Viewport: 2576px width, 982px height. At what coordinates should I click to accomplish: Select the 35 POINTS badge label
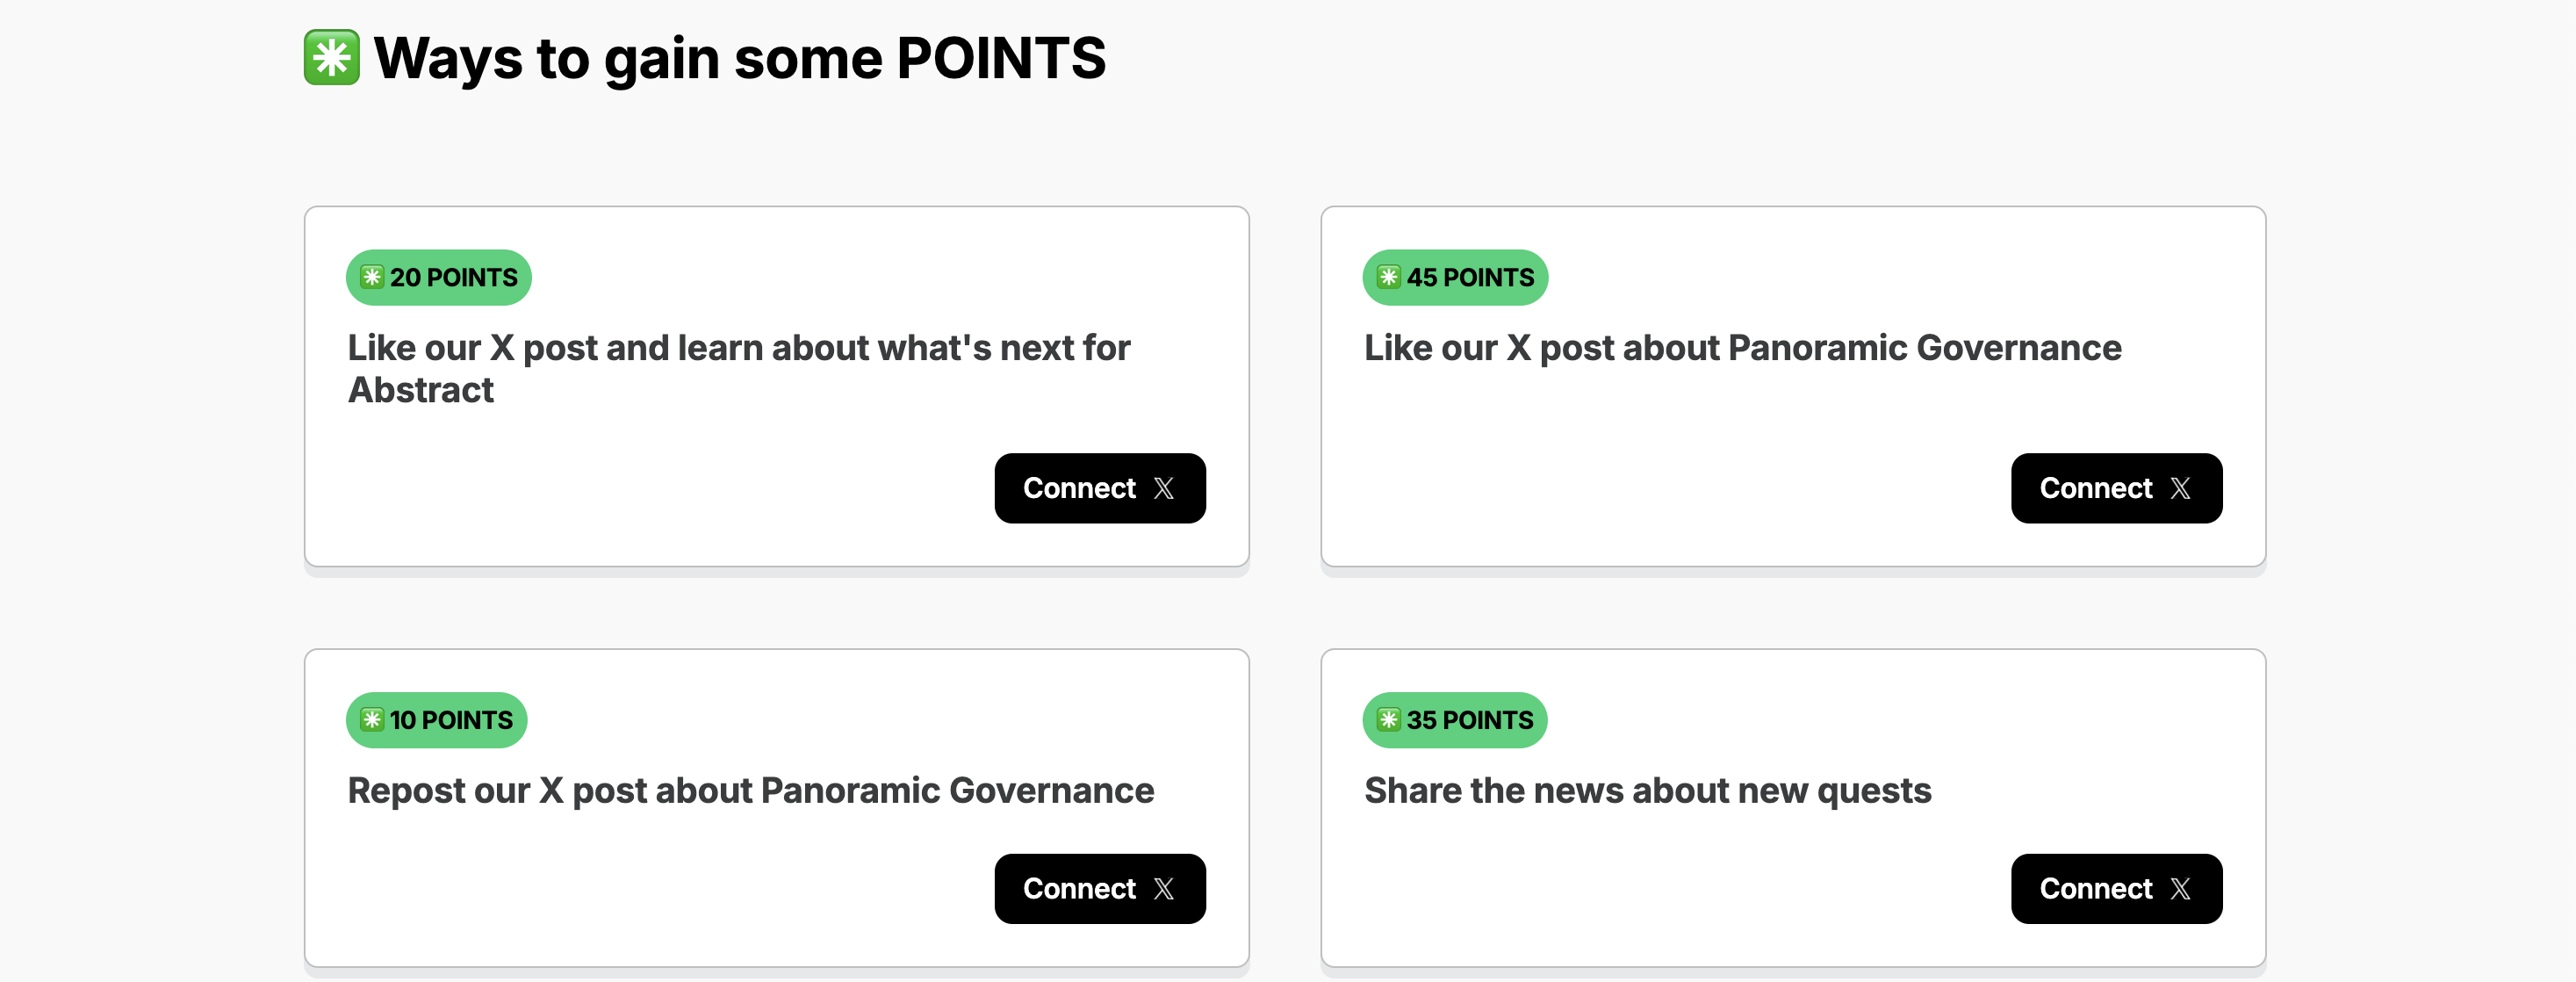[1469, 721]
